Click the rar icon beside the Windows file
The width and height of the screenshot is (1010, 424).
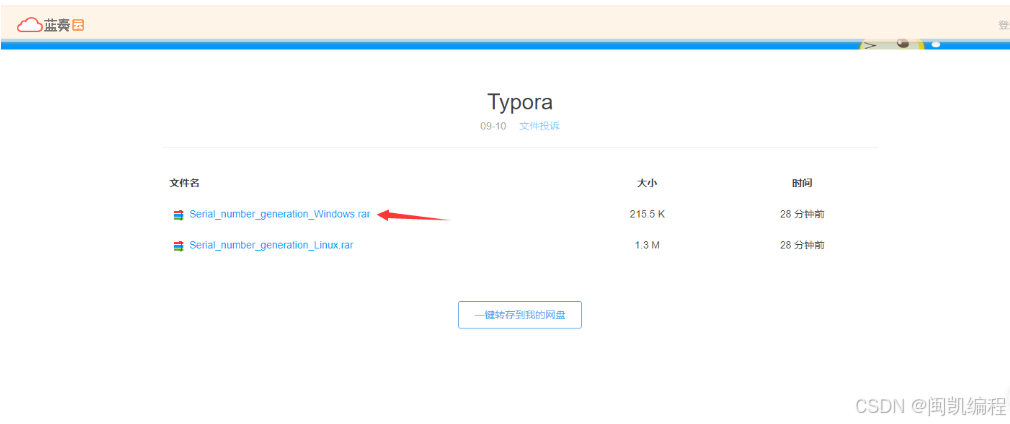[178, 215]
